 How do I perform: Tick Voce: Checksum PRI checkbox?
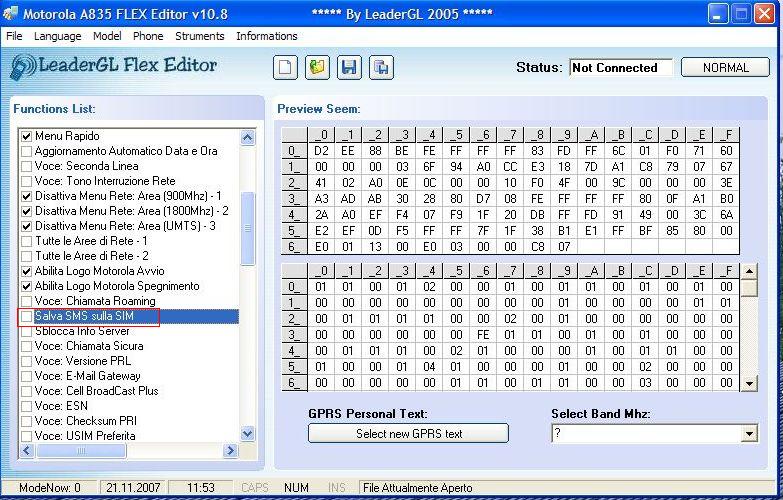pos(26,421)
